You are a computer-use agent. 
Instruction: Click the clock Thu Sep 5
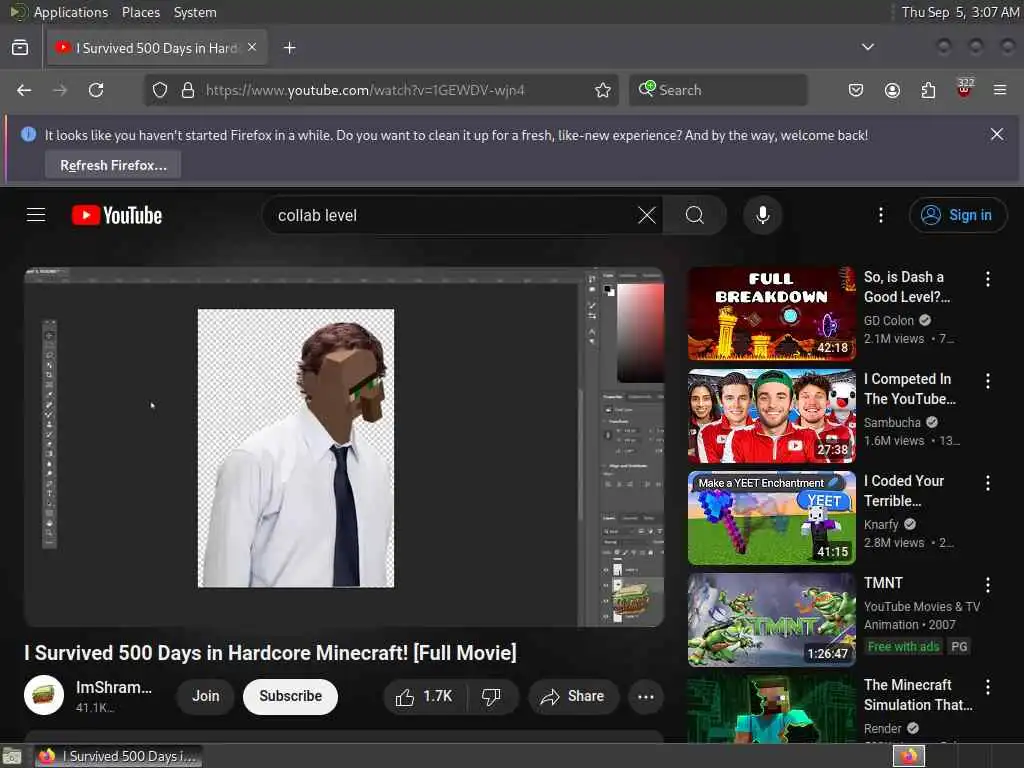tap(959, 12)
